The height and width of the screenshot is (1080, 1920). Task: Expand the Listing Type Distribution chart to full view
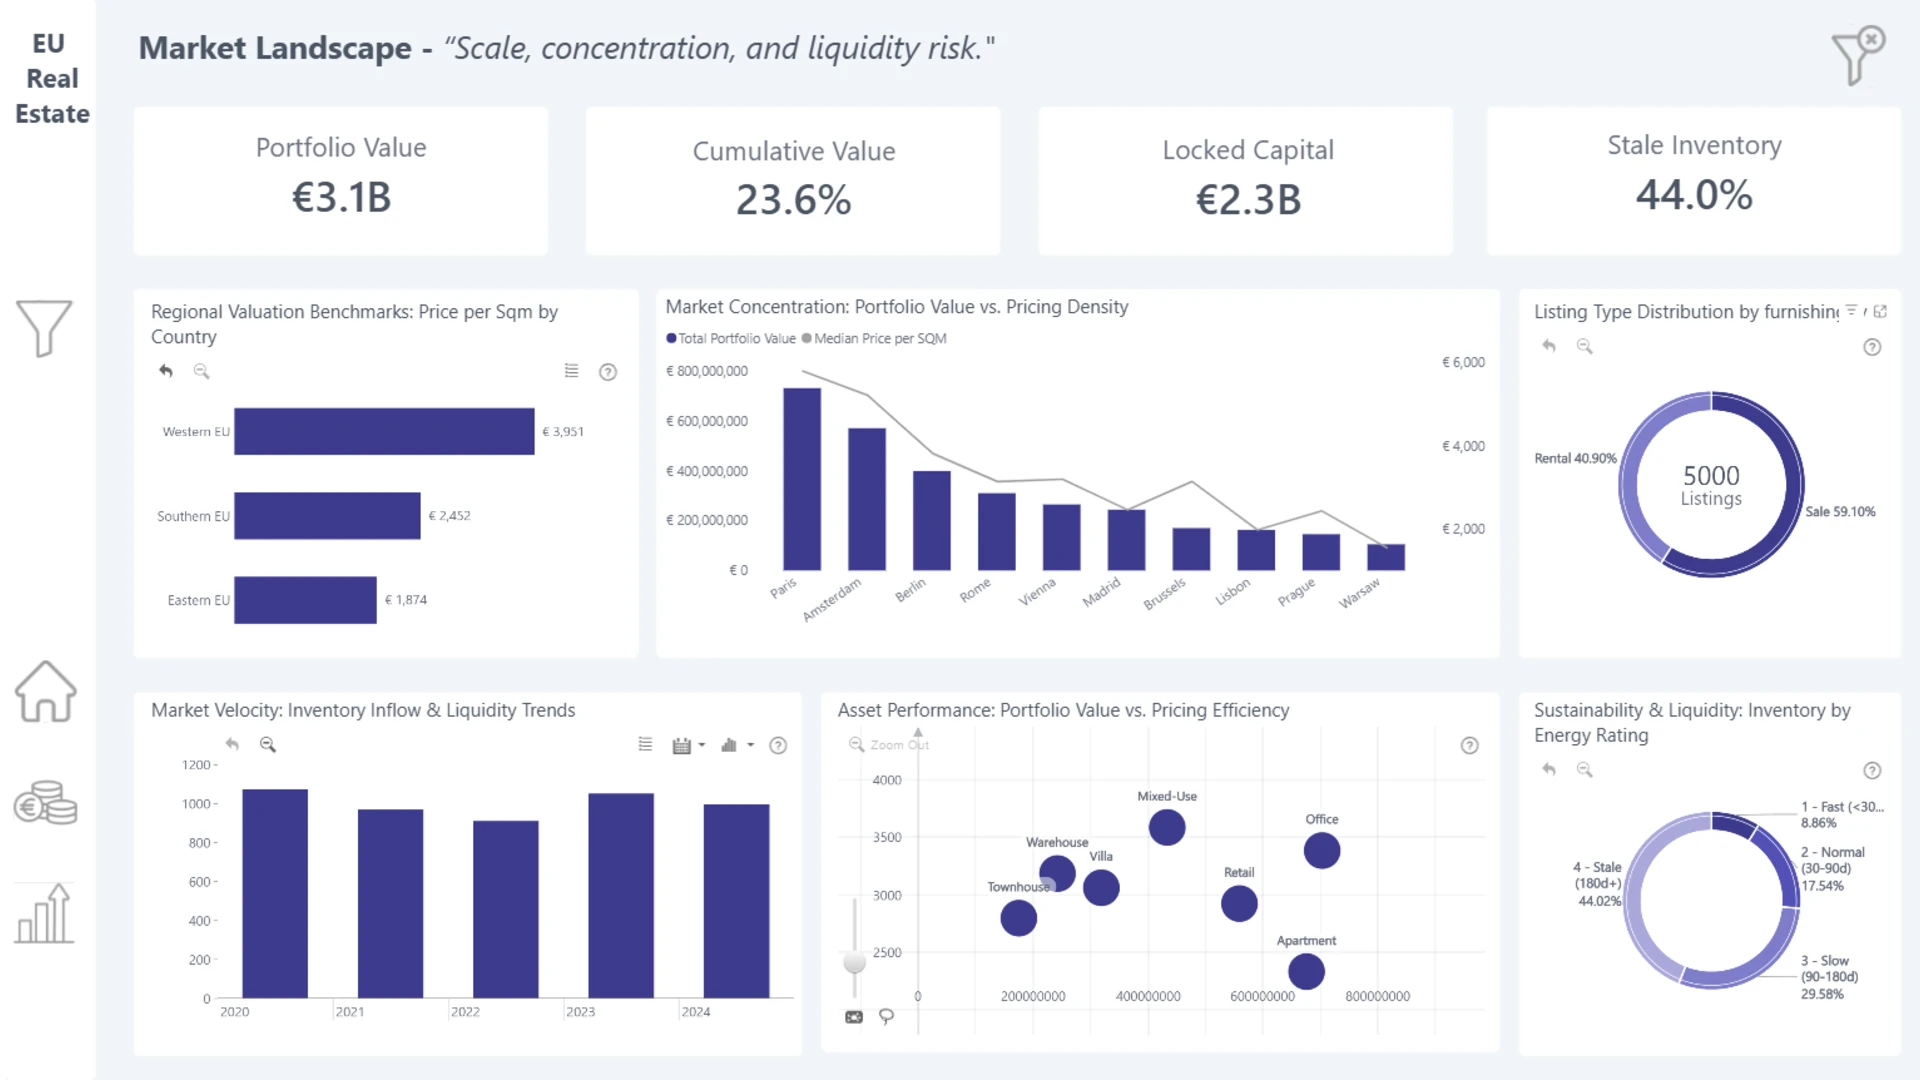coord(1880,312)
